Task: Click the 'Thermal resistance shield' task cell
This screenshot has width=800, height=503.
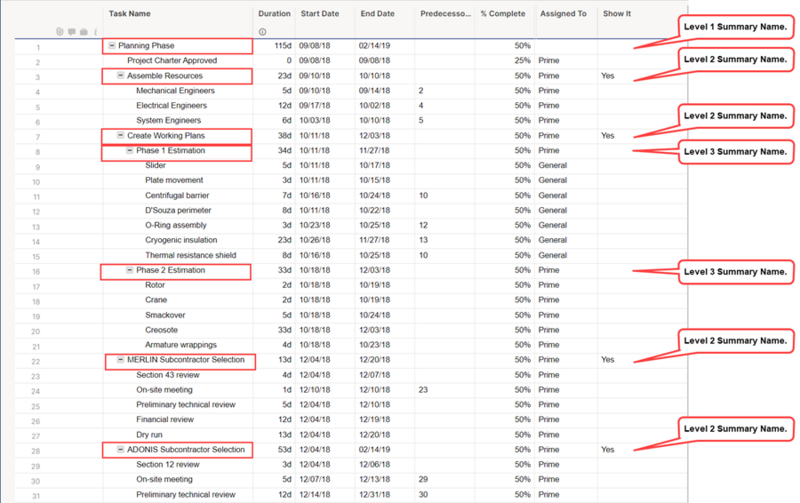Action: (190, 255)
